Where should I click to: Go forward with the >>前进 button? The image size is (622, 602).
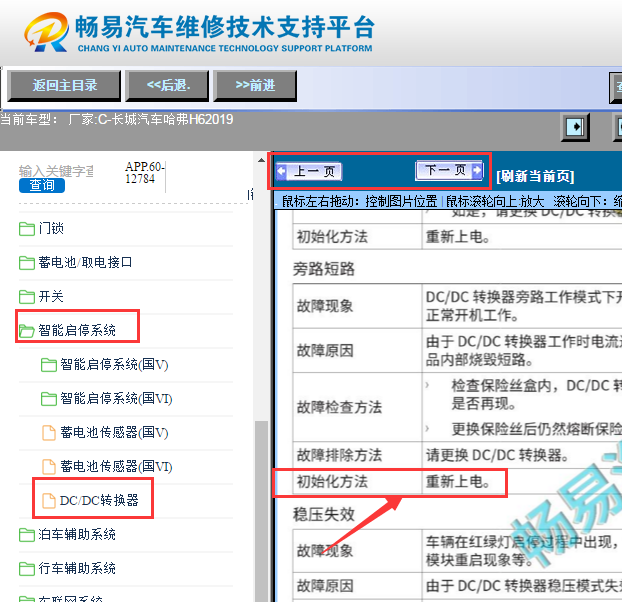click(x=255, y=86)
